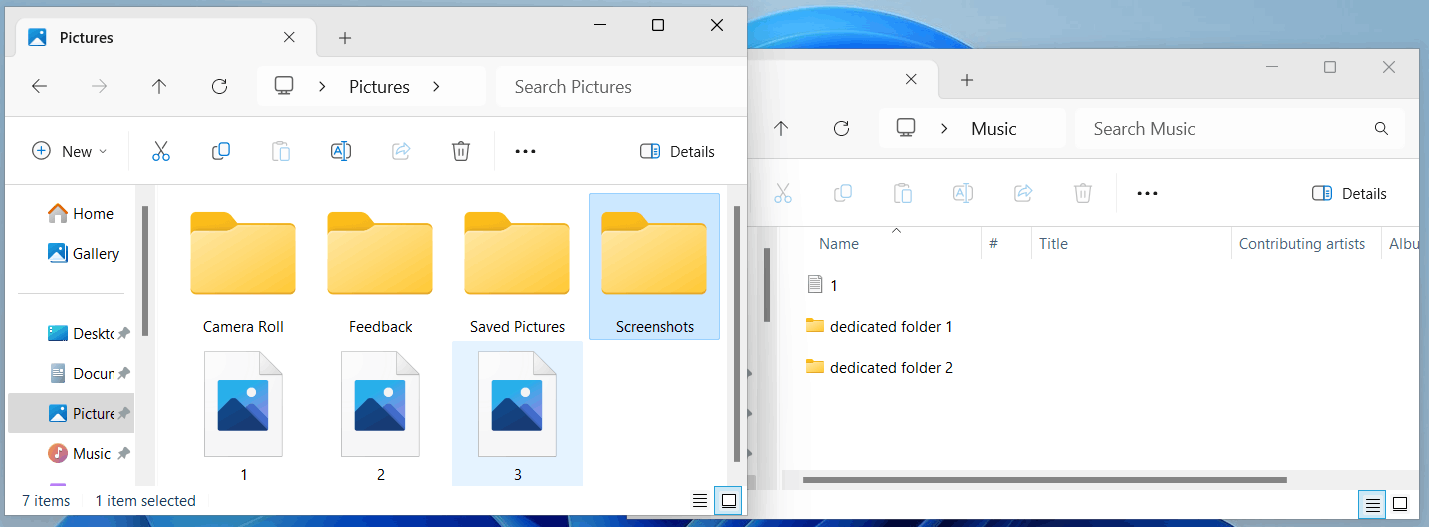This screenshot has height=527, width=1429.
Task: Click Copy icon in Pictures window toolbar
Action: pyautogui.click(x=221, y=152)
